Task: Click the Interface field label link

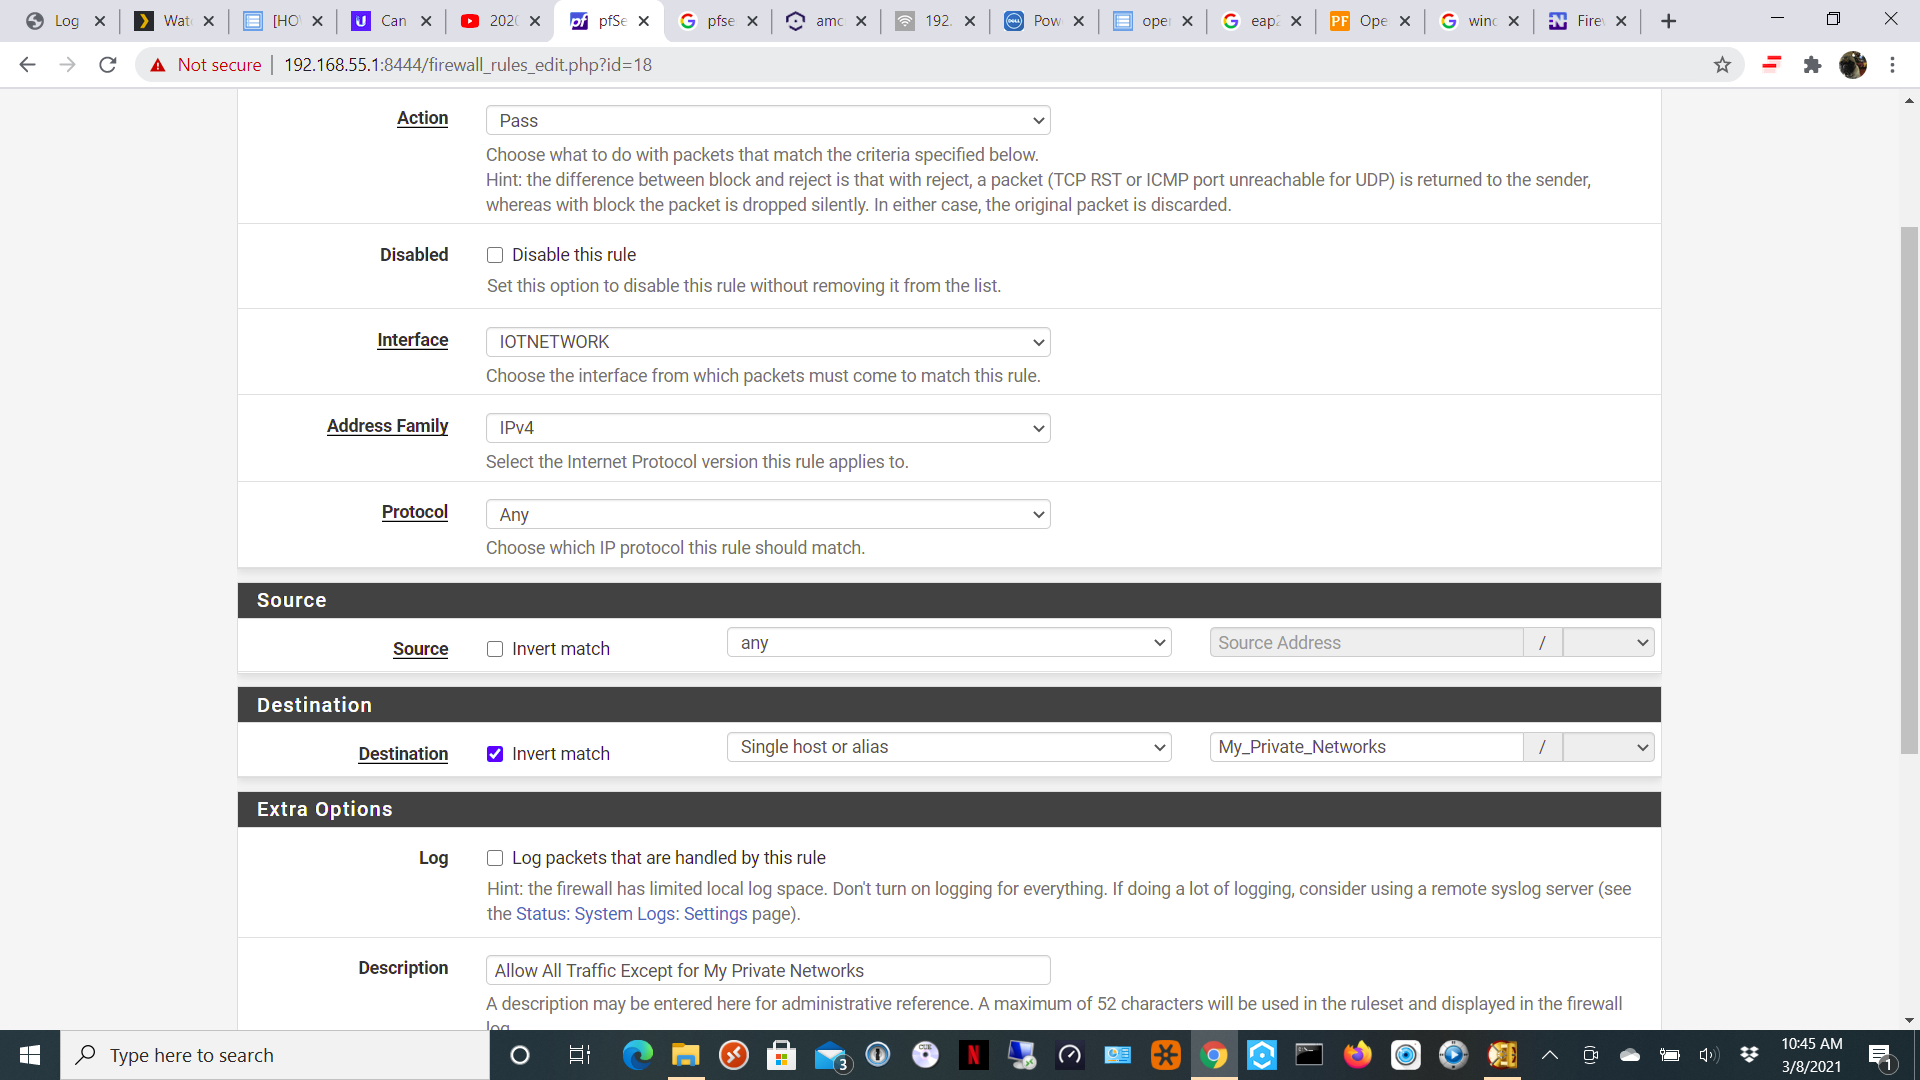Action: pos(412,340)
